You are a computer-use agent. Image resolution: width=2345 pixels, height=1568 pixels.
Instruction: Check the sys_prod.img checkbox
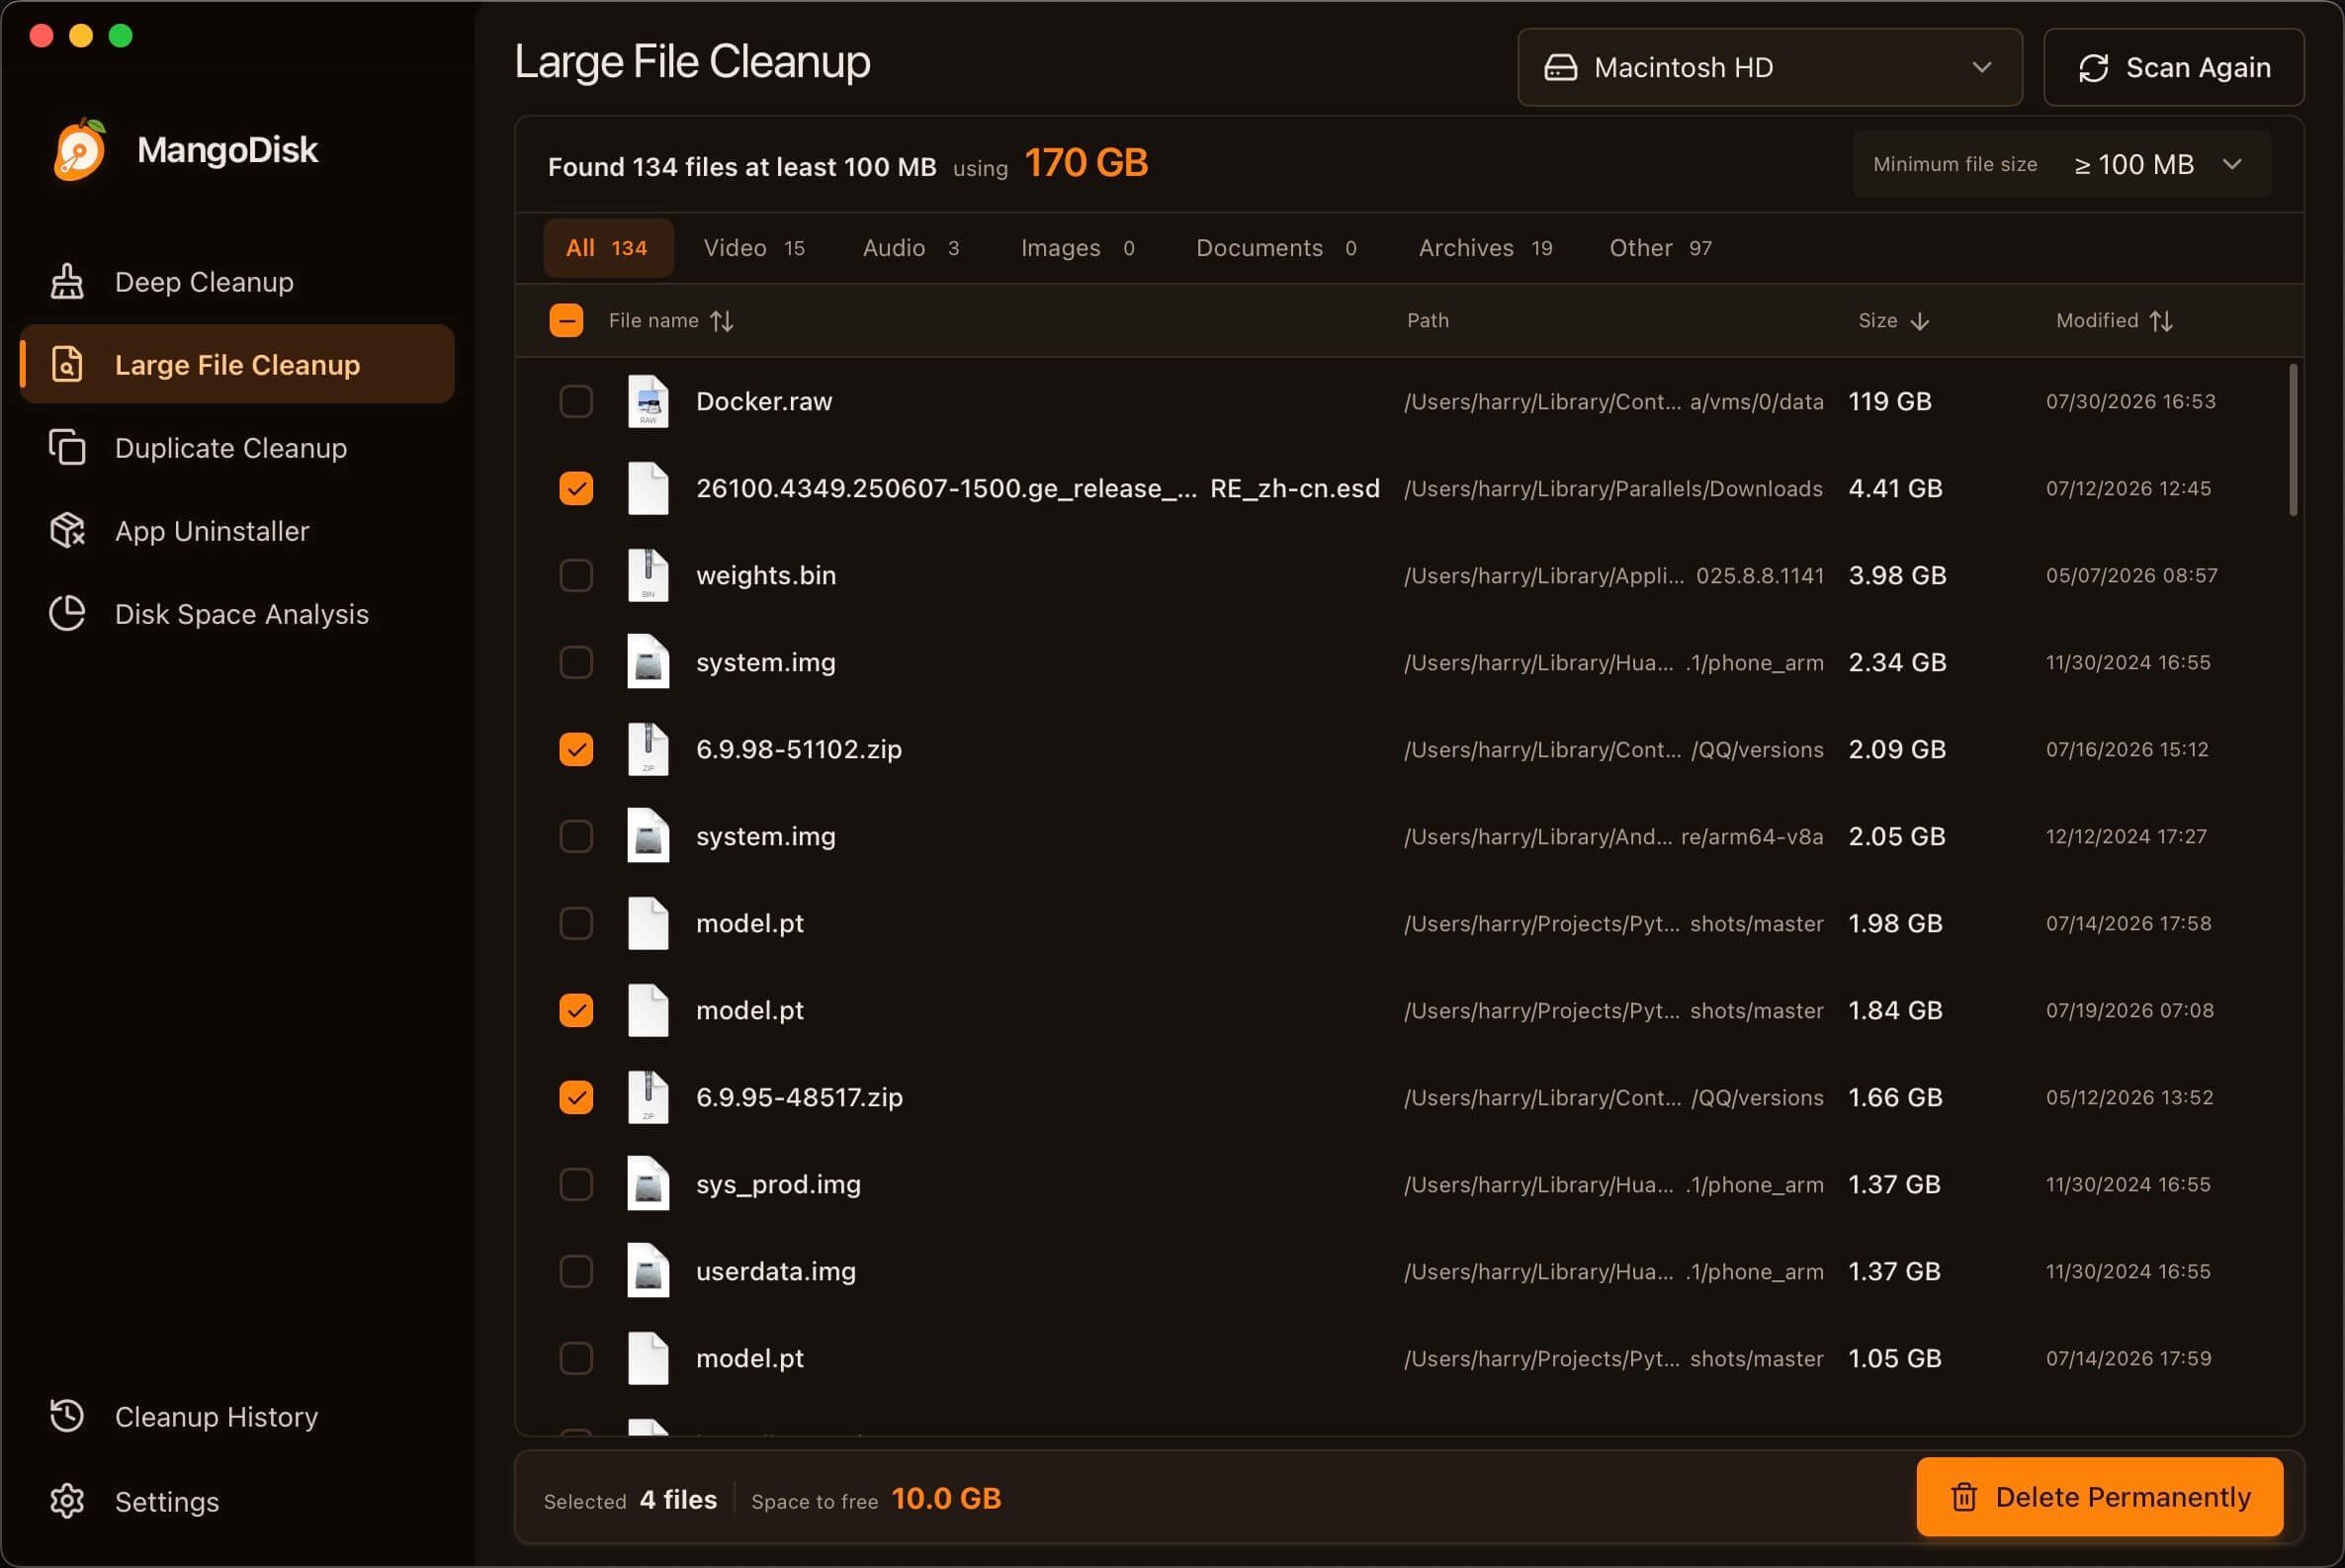pyautogui.click(x=576, y=1184)
